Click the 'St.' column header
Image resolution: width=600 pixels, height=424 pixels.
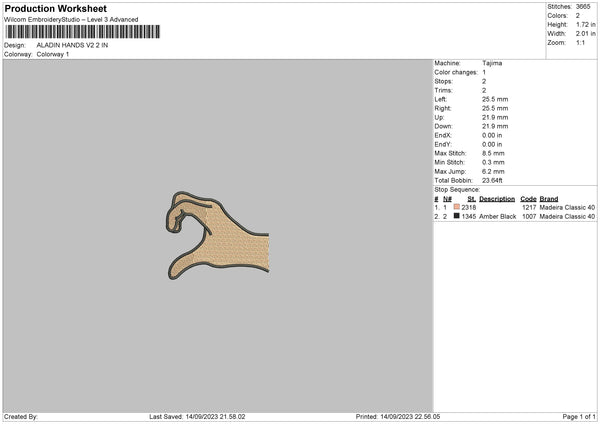[x=471, y=199]
